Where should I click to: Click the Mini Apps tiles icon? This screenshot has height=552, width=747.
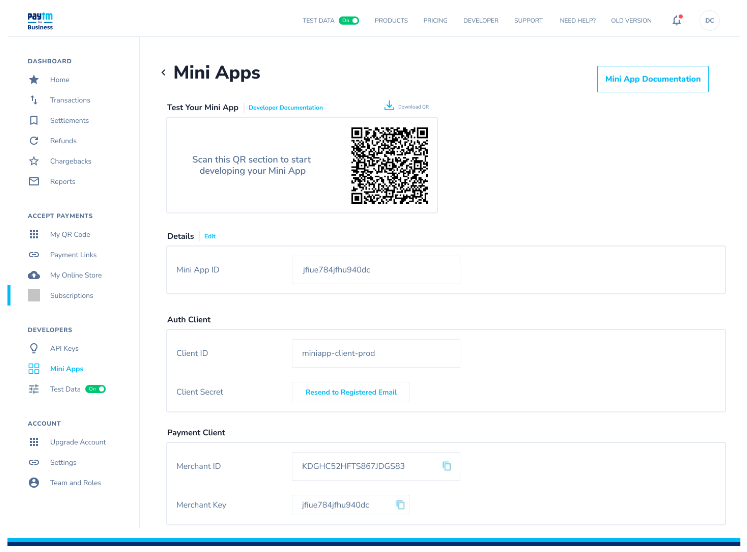(34, 369)
